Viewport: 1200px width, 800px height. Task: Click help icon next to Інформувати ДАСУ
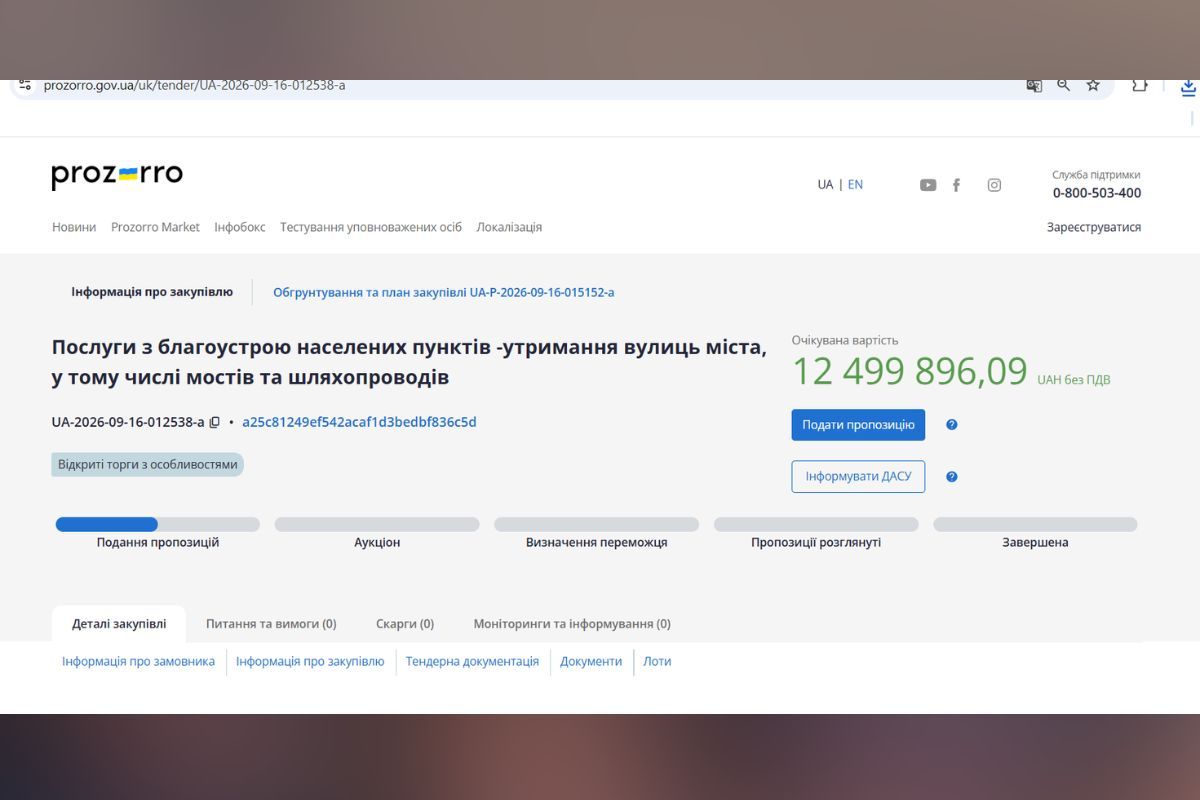pos(952,477)
